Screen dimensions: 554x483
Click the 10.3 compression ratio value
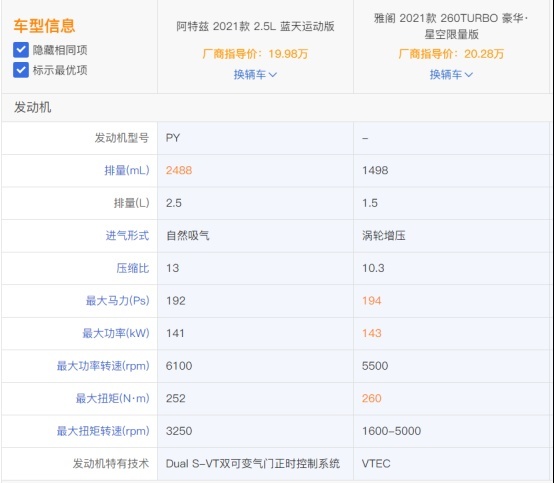click(x=373, y=268)
